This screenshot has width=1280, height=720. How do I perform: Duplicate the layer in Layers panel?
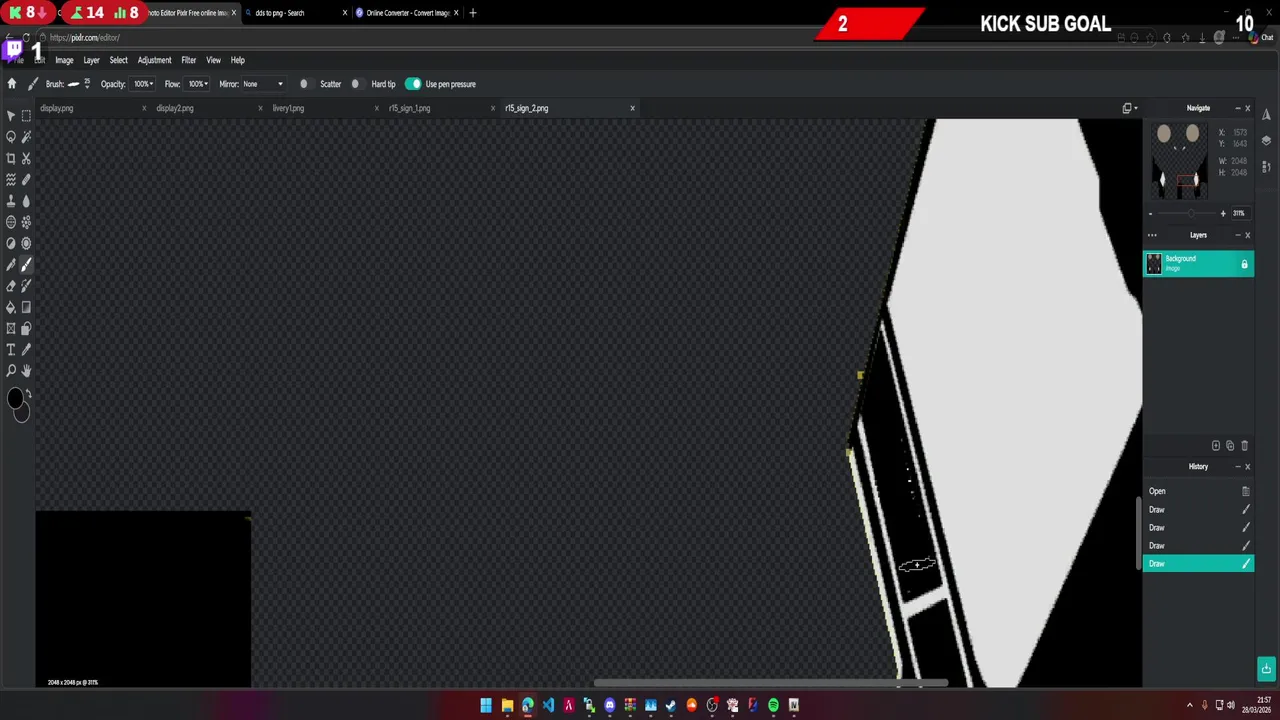pos(1230,446)
